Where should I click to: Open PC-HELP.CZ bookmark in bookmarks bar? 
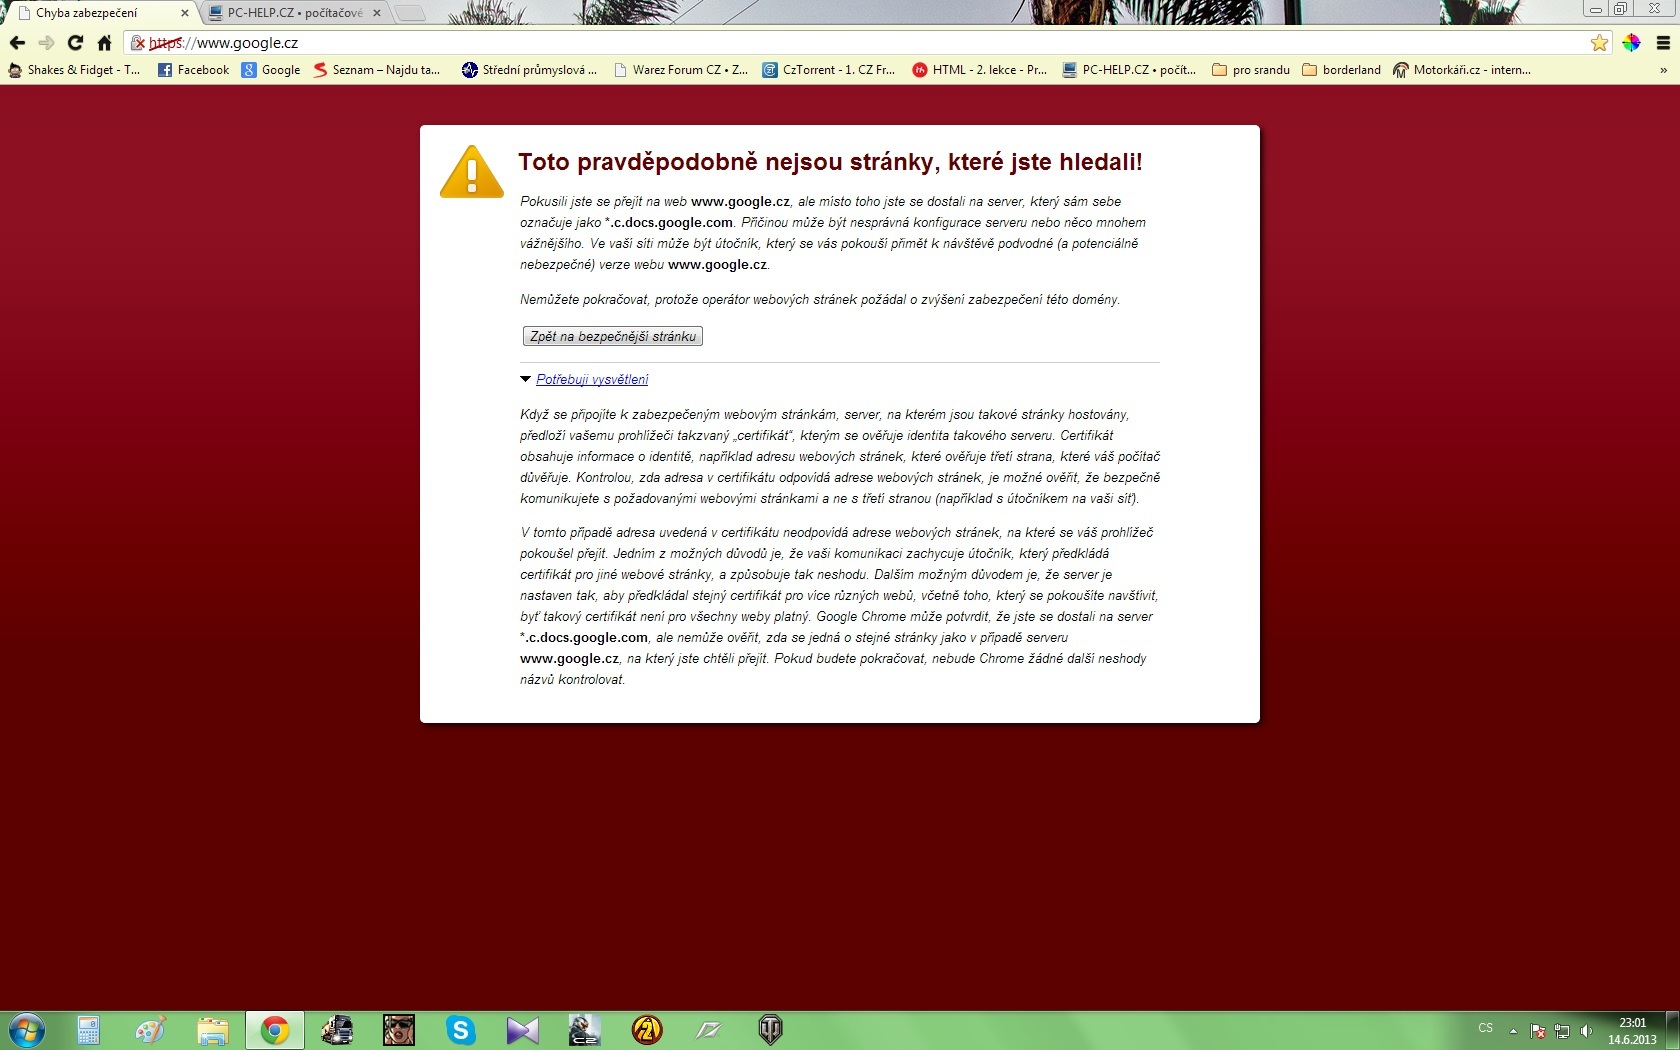(1129, 70)
